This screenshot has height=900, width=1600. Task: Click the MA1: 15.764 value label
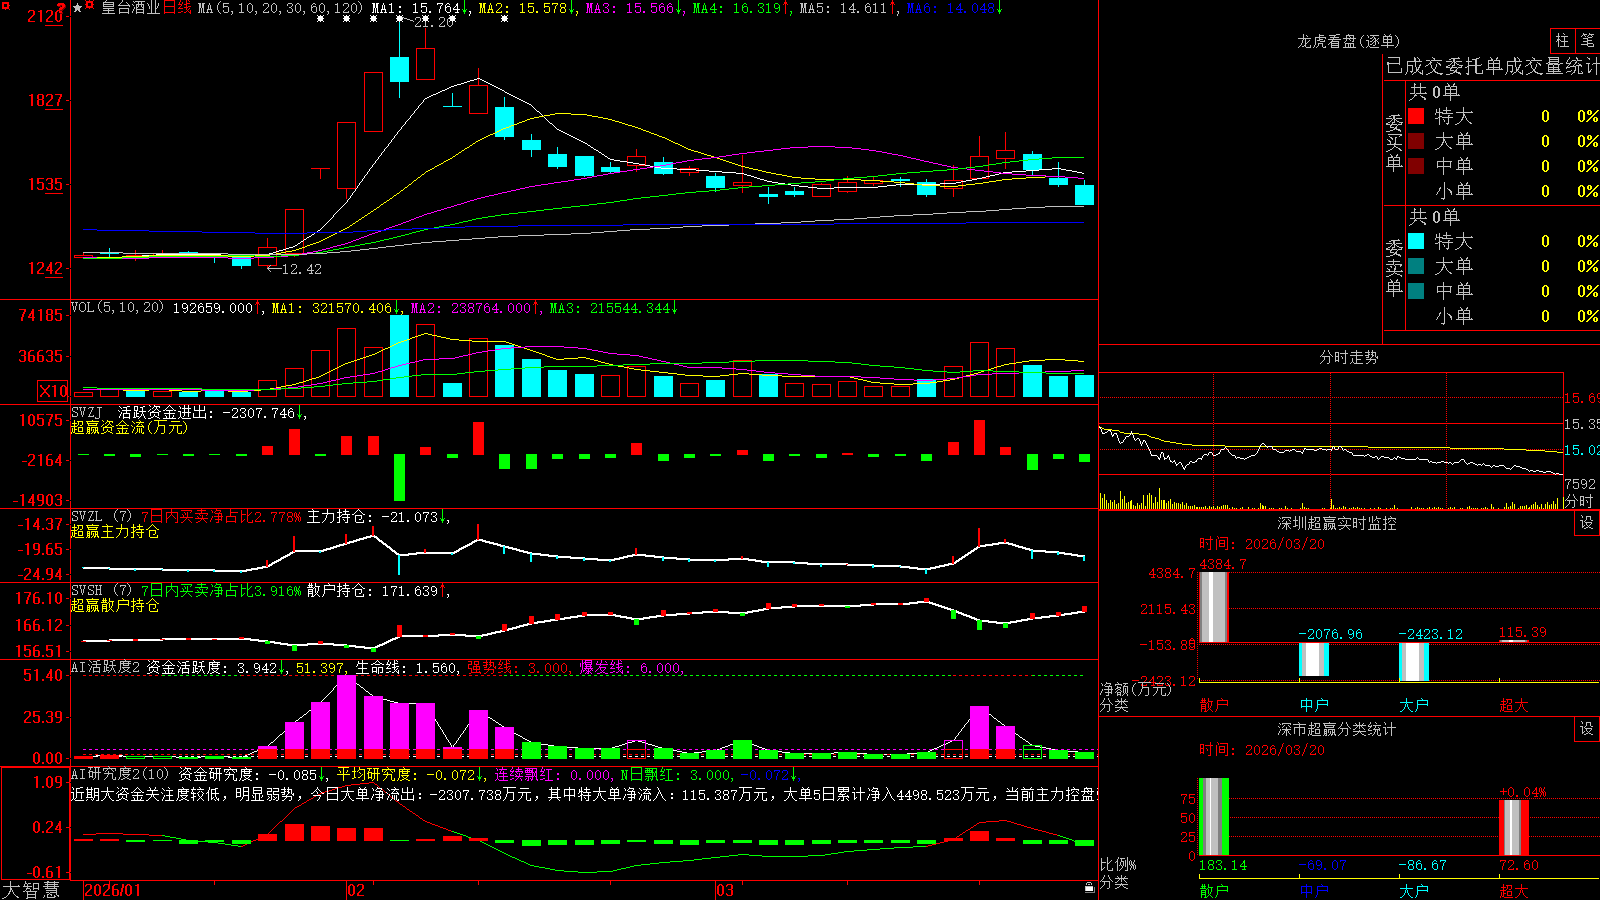tap(419, 8)
